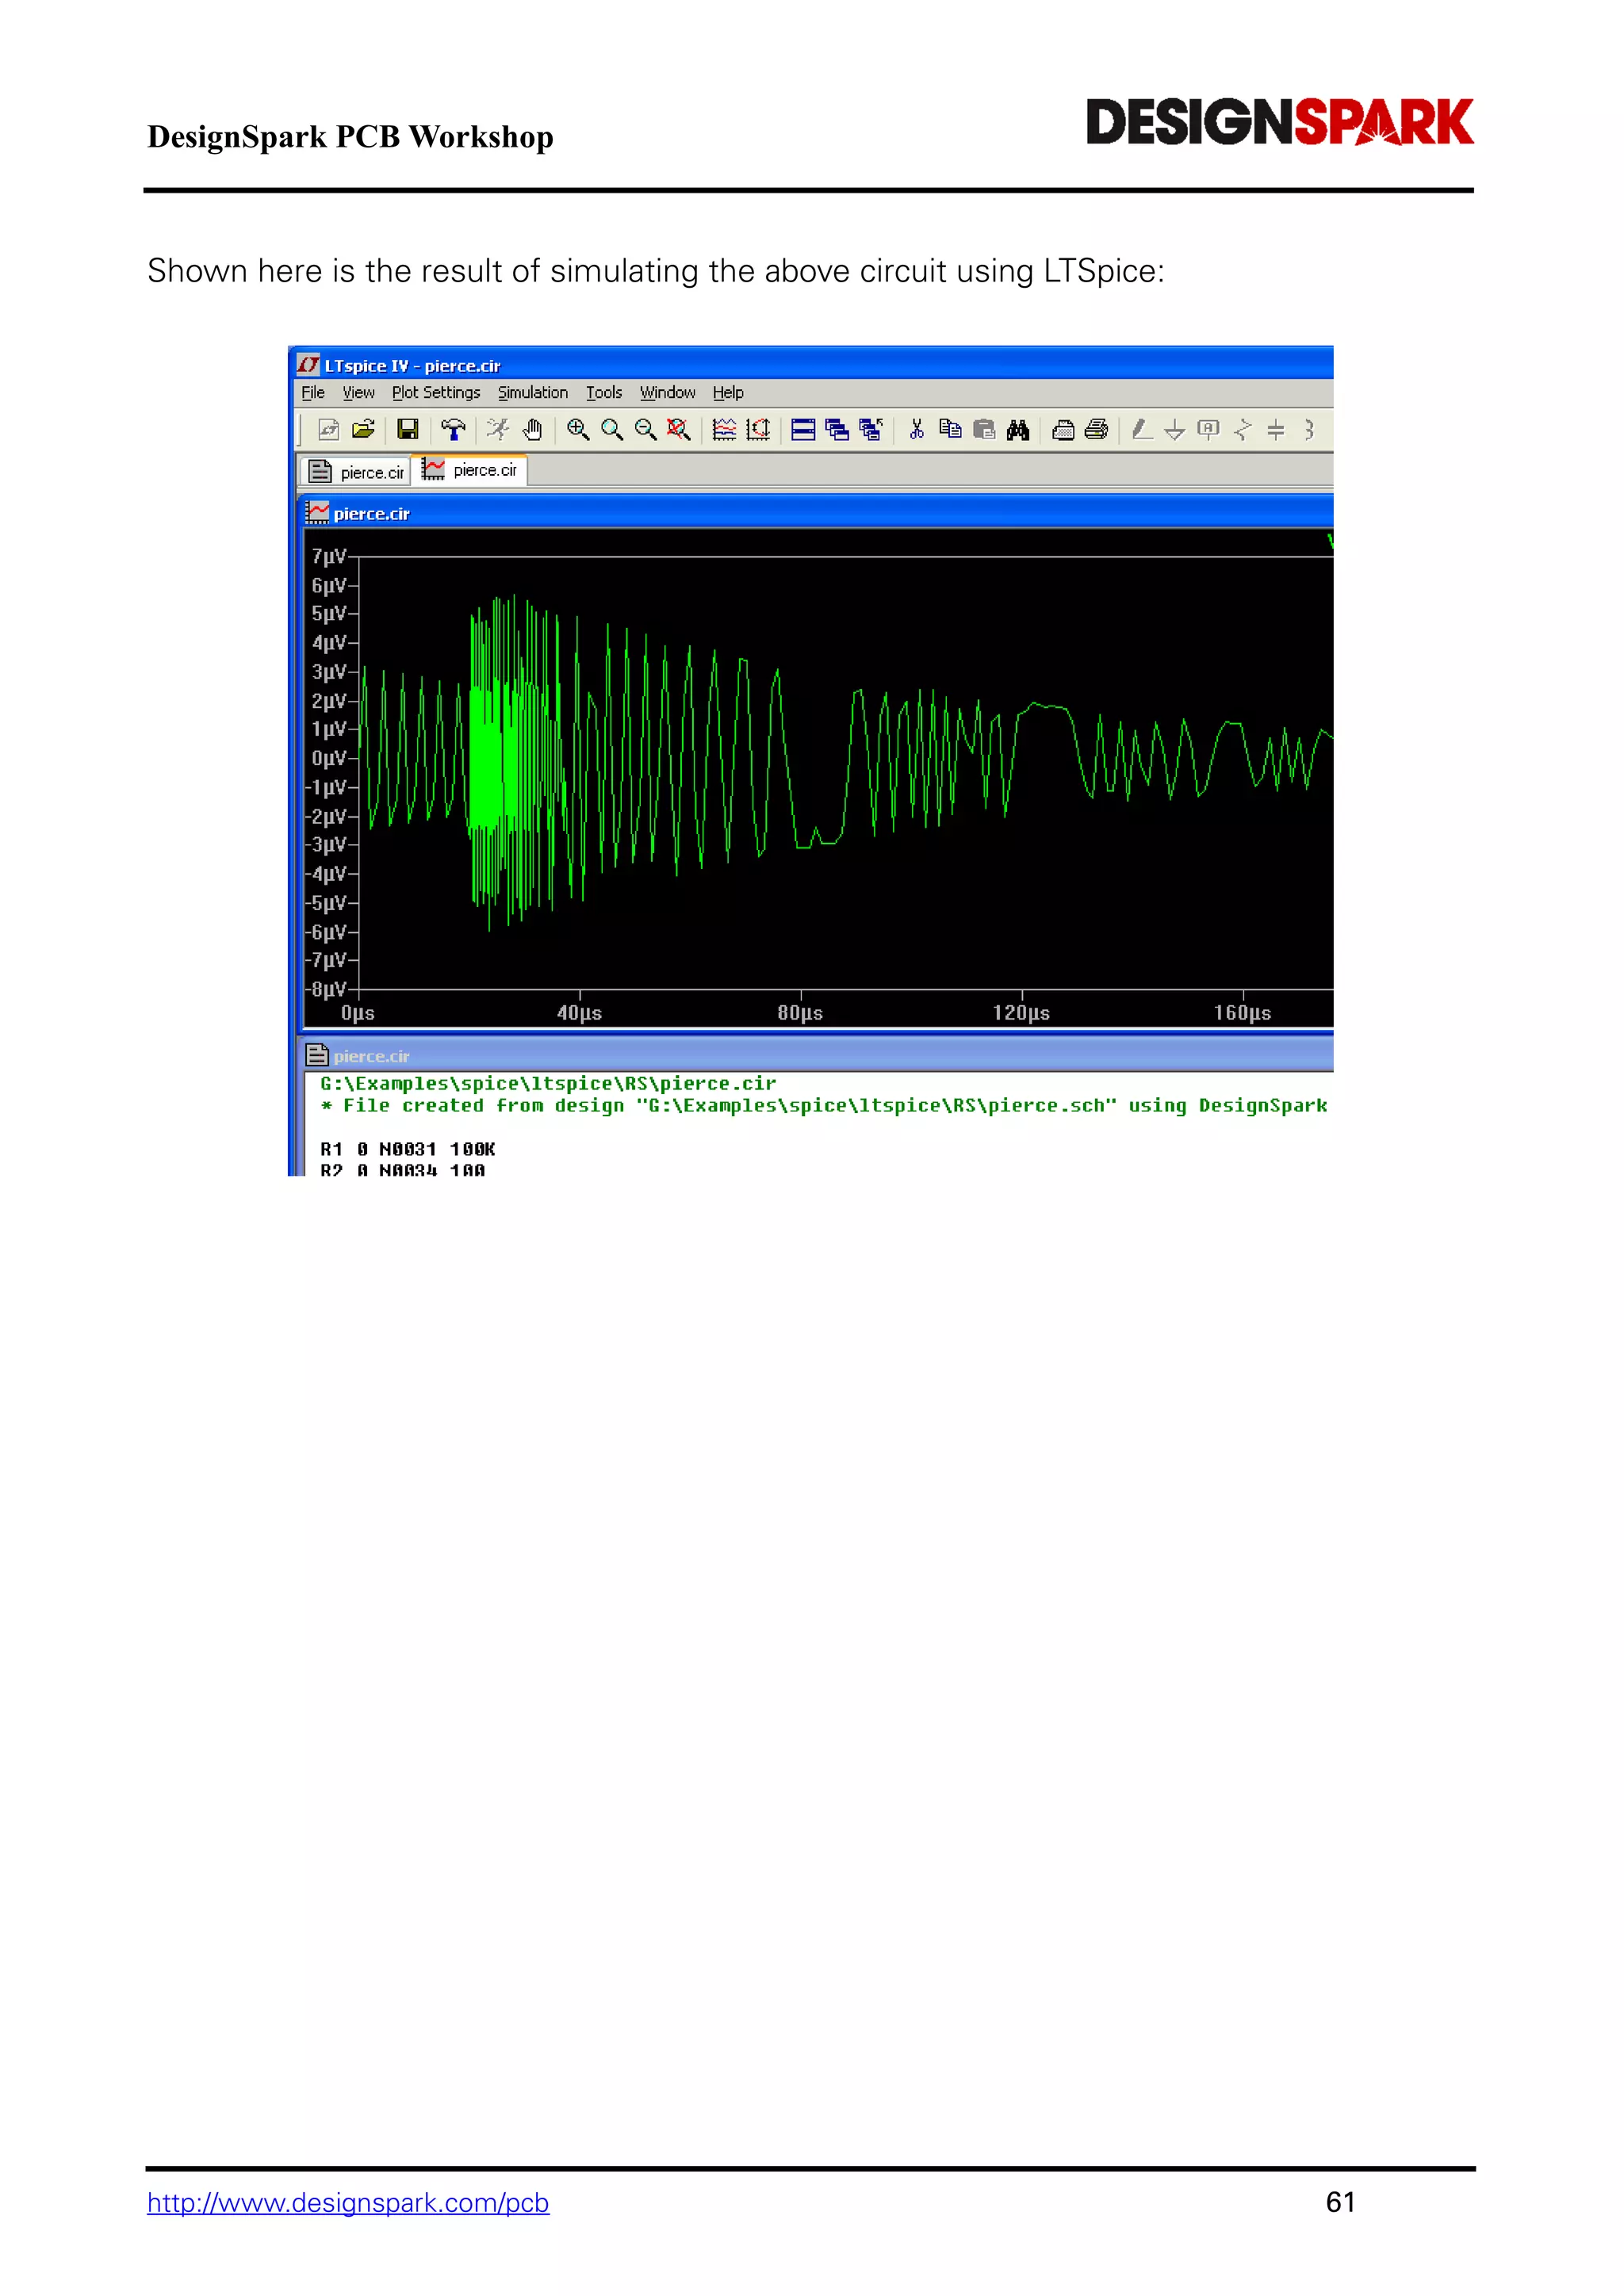Click the plain magnifier Pan icon
This screenshot has width=1624, height=2296.
(x=612, y=430)
